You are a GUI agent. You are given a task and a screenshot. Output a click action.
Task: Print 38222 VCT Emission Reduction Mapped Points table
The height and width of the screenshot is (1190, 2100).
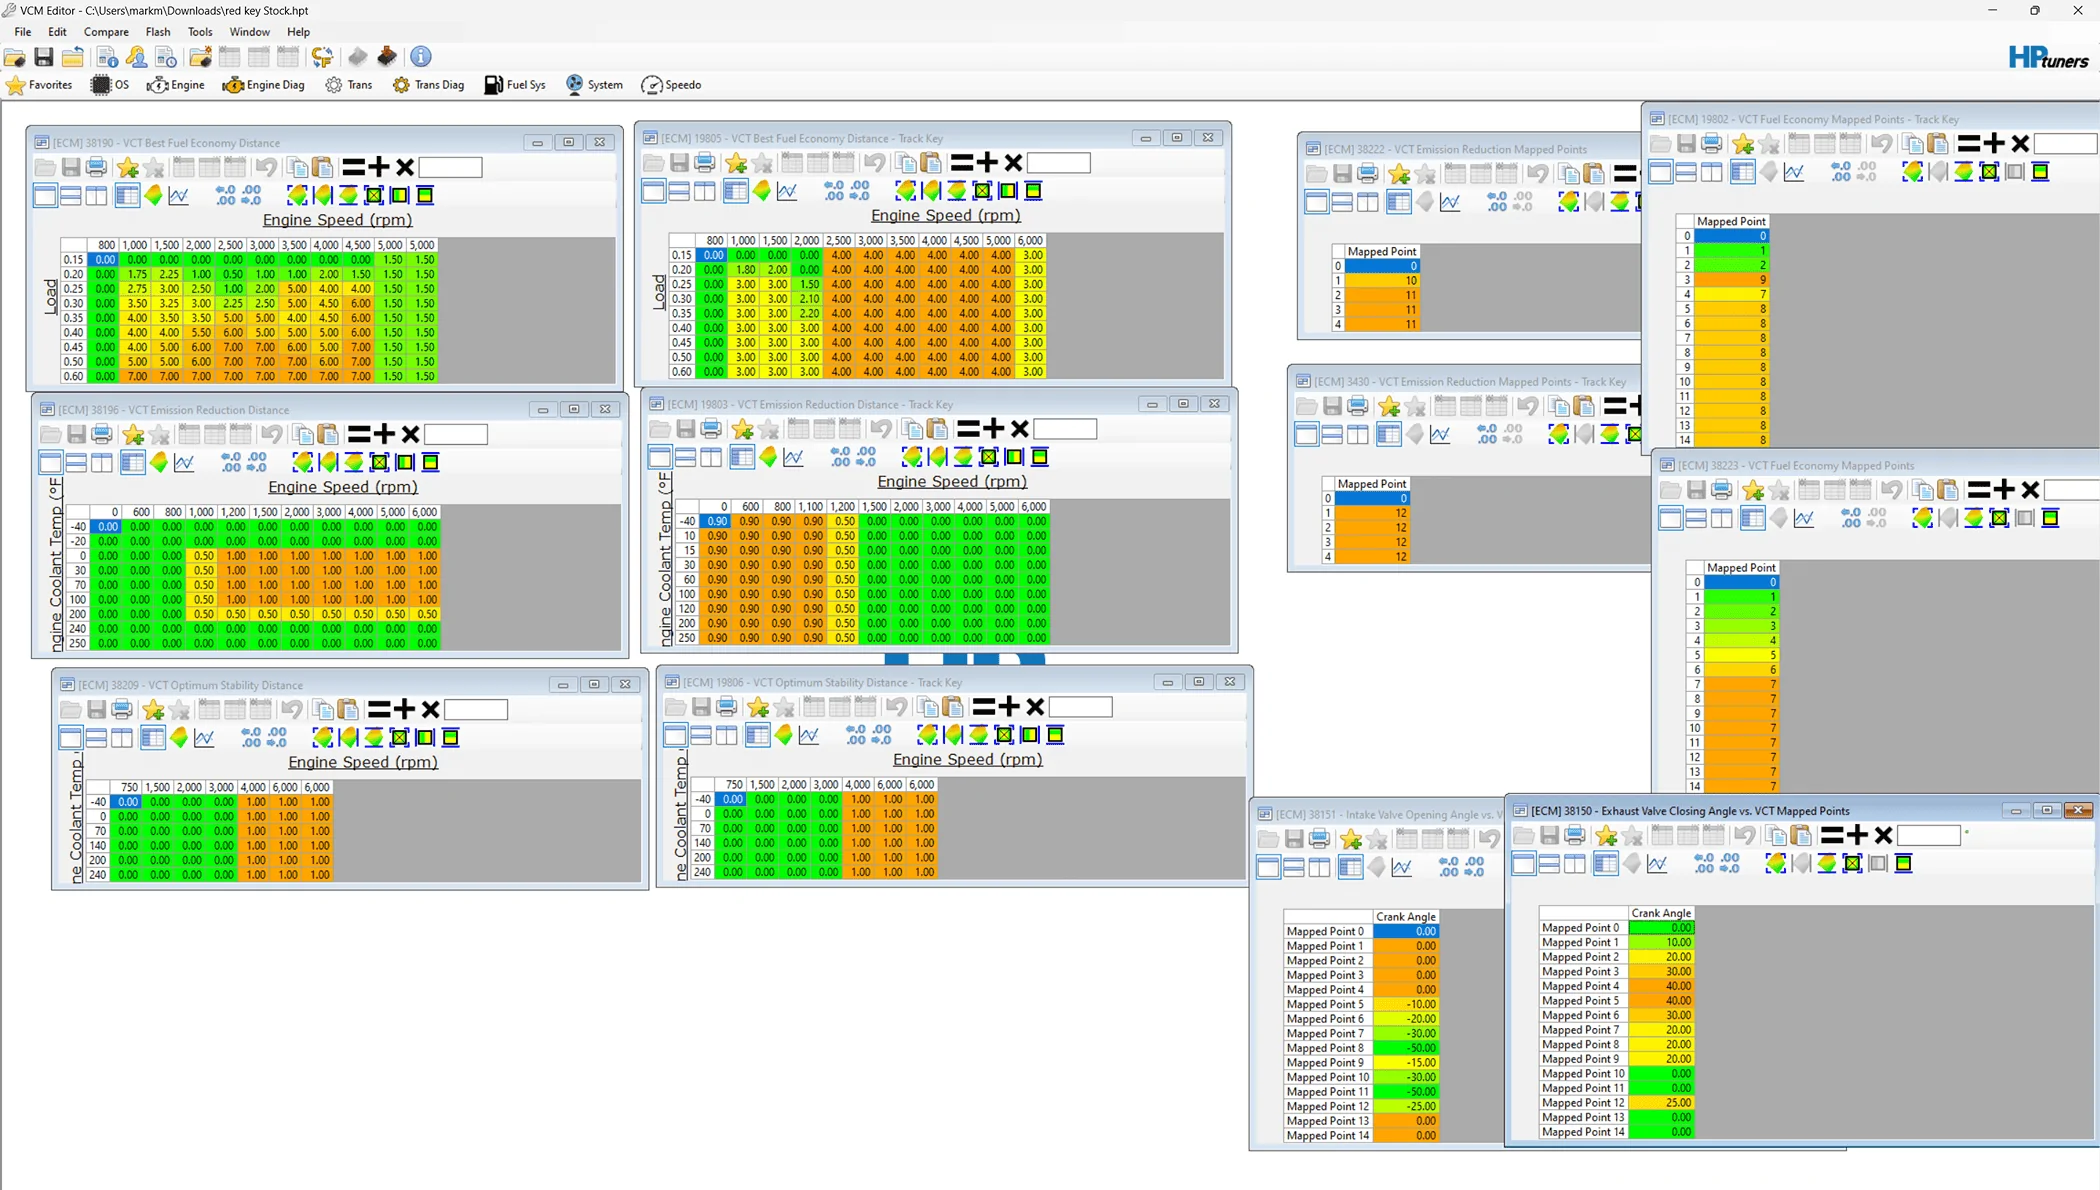click(1368, 174)
